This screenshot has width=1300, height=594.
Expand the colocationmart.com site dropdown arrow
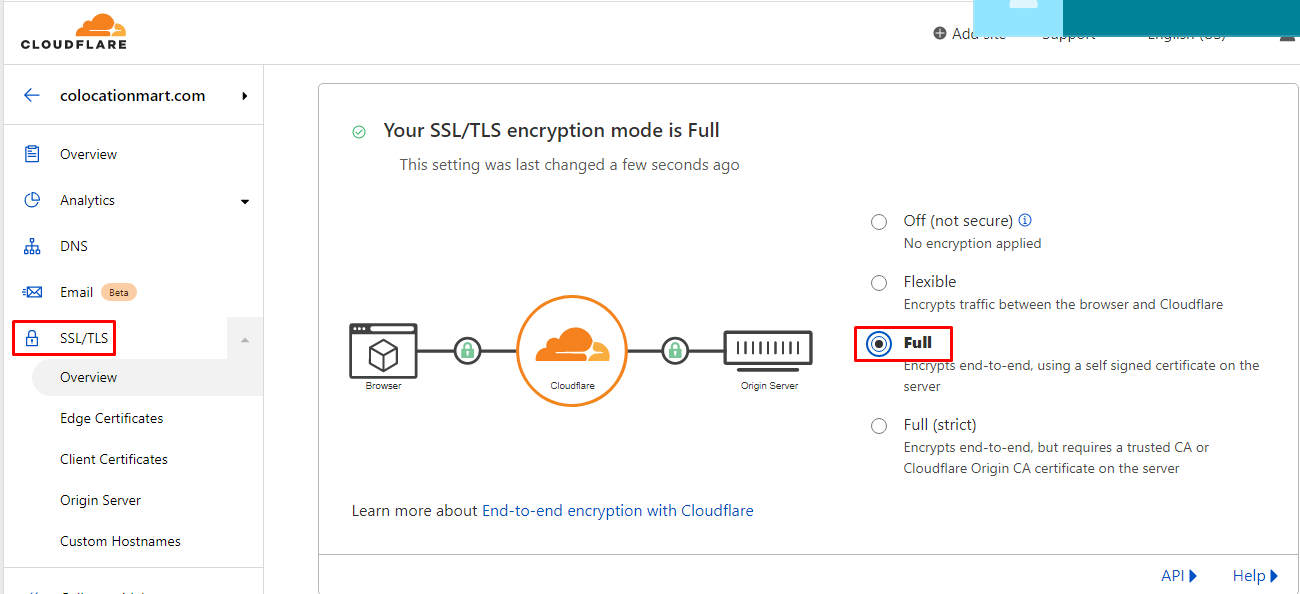tap(244, 96)
